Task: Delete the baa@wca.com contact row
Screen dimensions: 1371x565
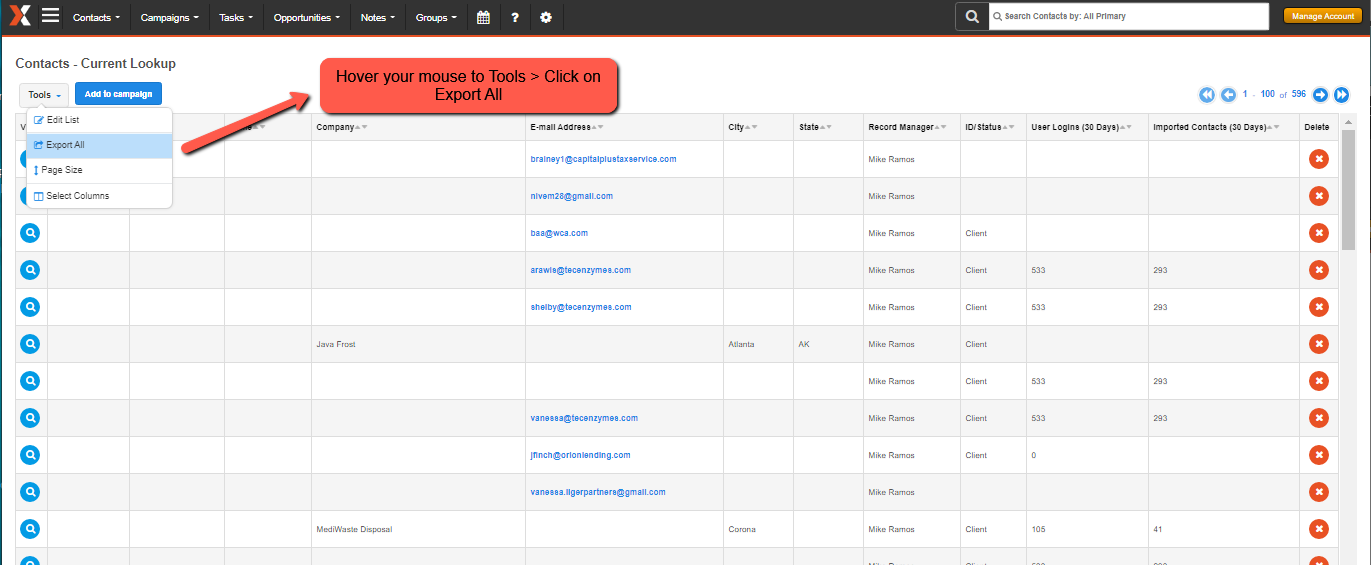Action: coord(1318,233)
